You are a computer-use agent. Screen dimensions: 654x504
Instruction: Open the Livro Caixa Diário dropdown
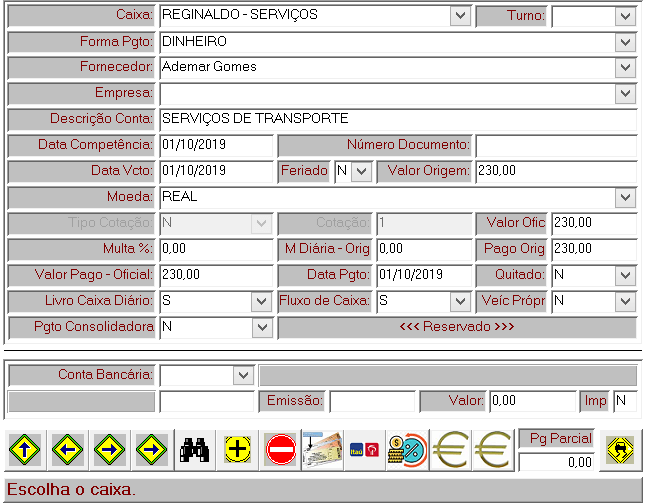(262, 301)
